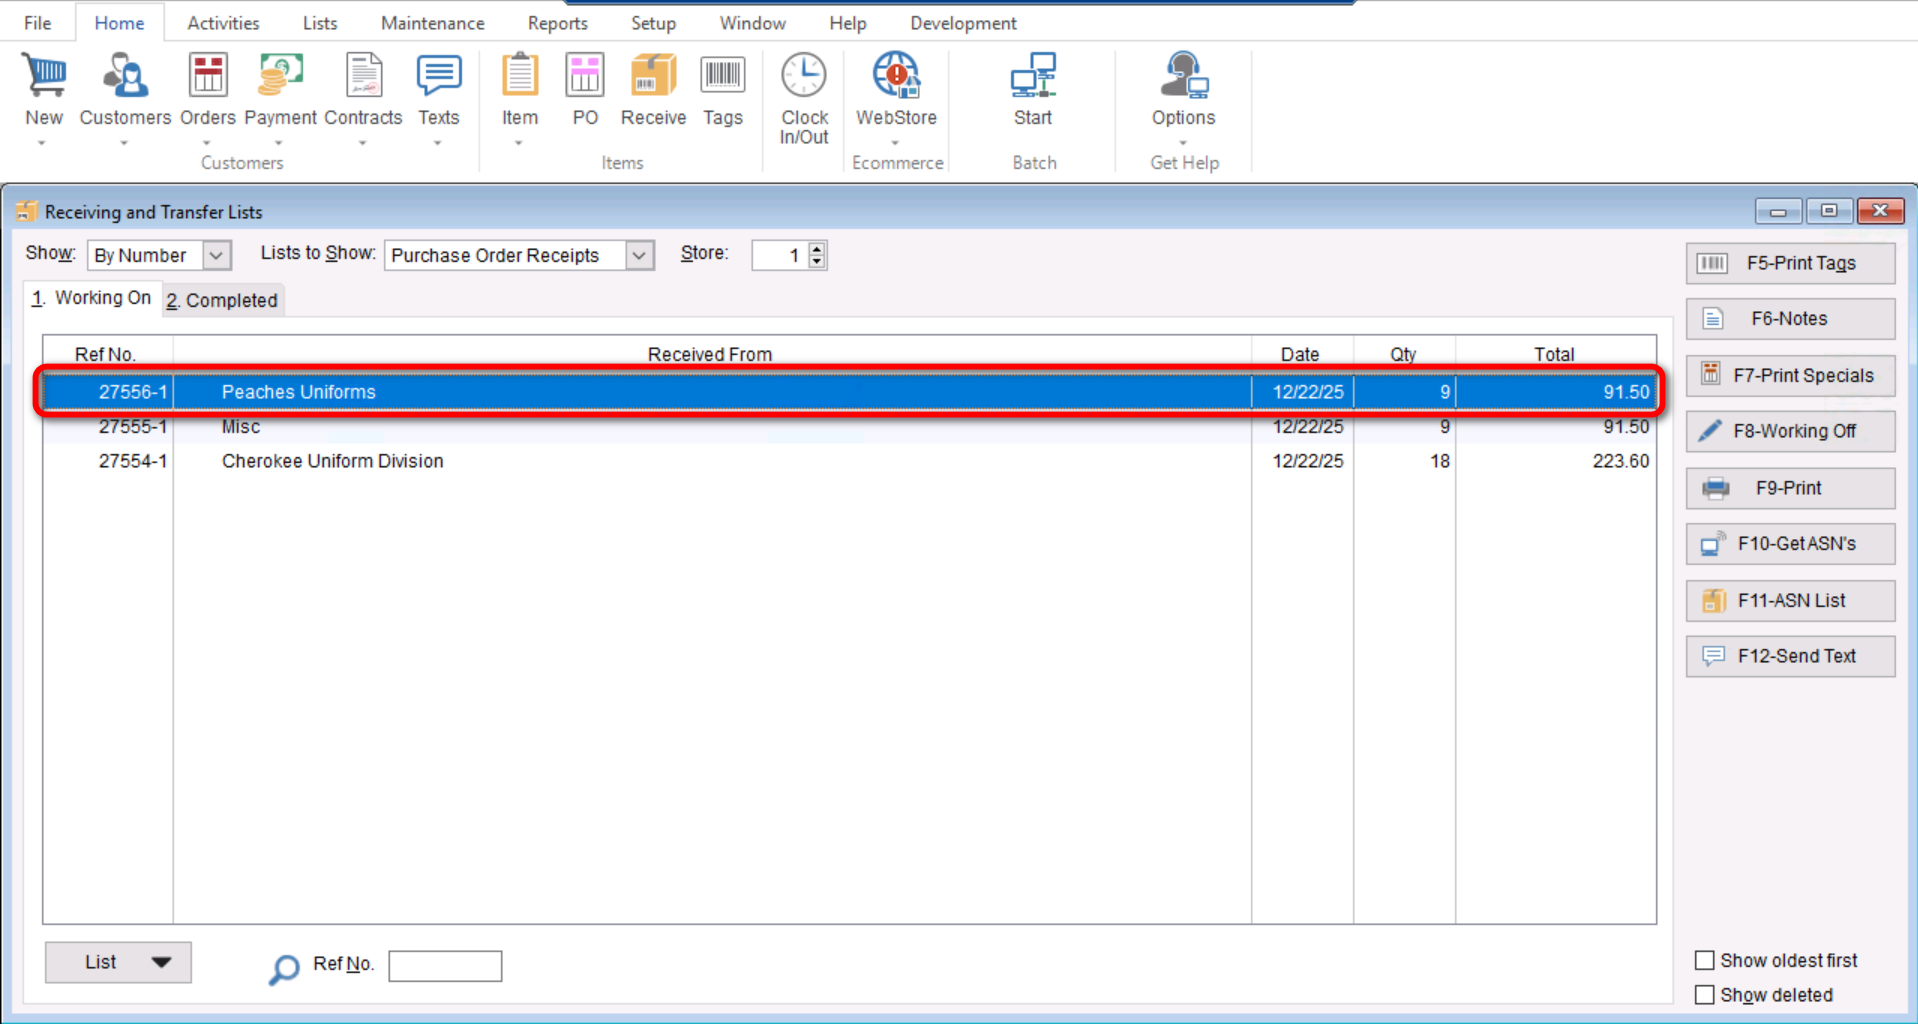
Task: Expand the Show By Number dropdown
Action: tap(216, 256)
